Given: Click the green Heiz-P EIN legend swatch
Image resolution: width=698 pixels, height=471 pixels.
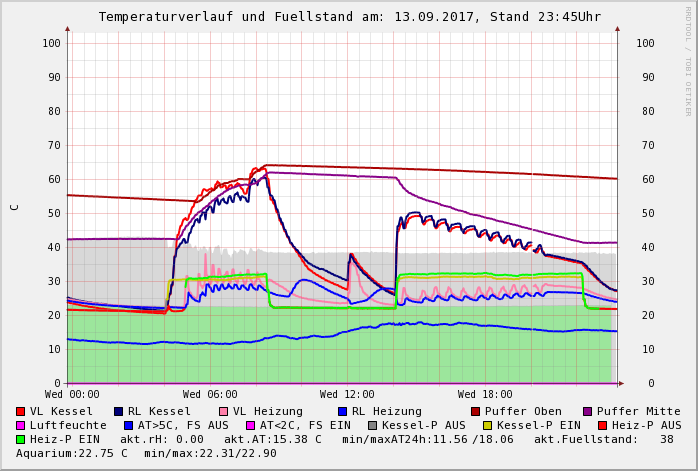Looking at the screenshot, I should pos(21,439).
